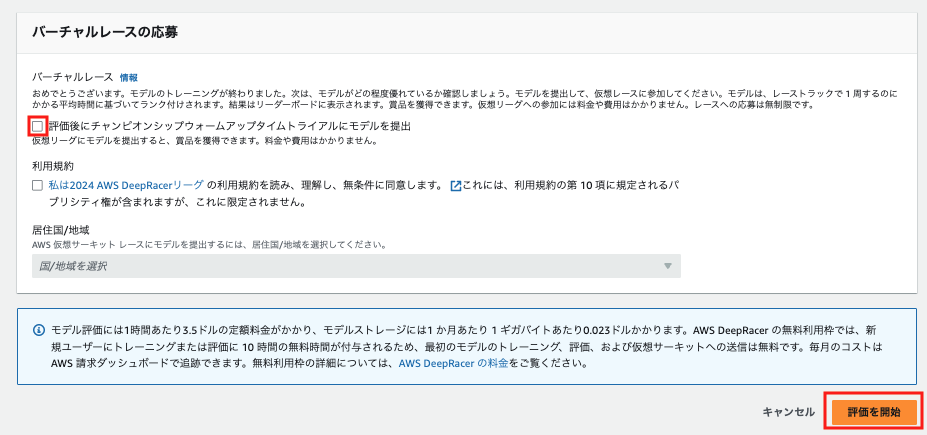Click the 仮想リーグにモデルを提出すると hint text
Screen dimensions: 927x435
coord(206,141)
